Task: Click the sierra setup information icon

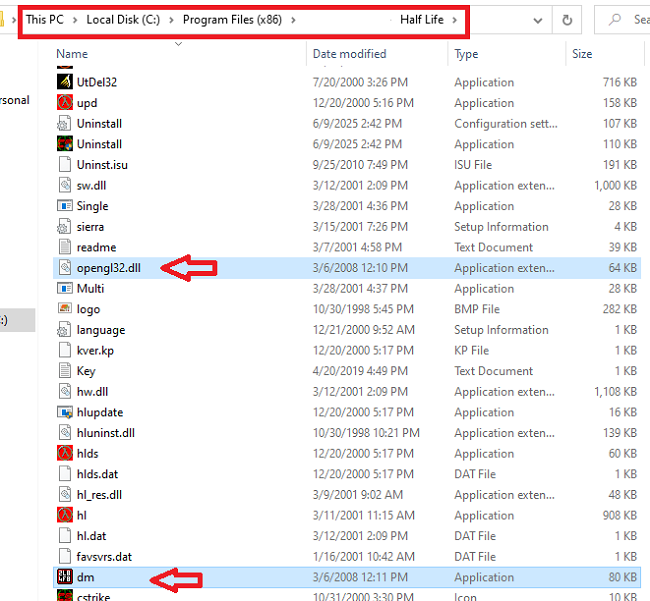Action: click(x=65, y=227)
